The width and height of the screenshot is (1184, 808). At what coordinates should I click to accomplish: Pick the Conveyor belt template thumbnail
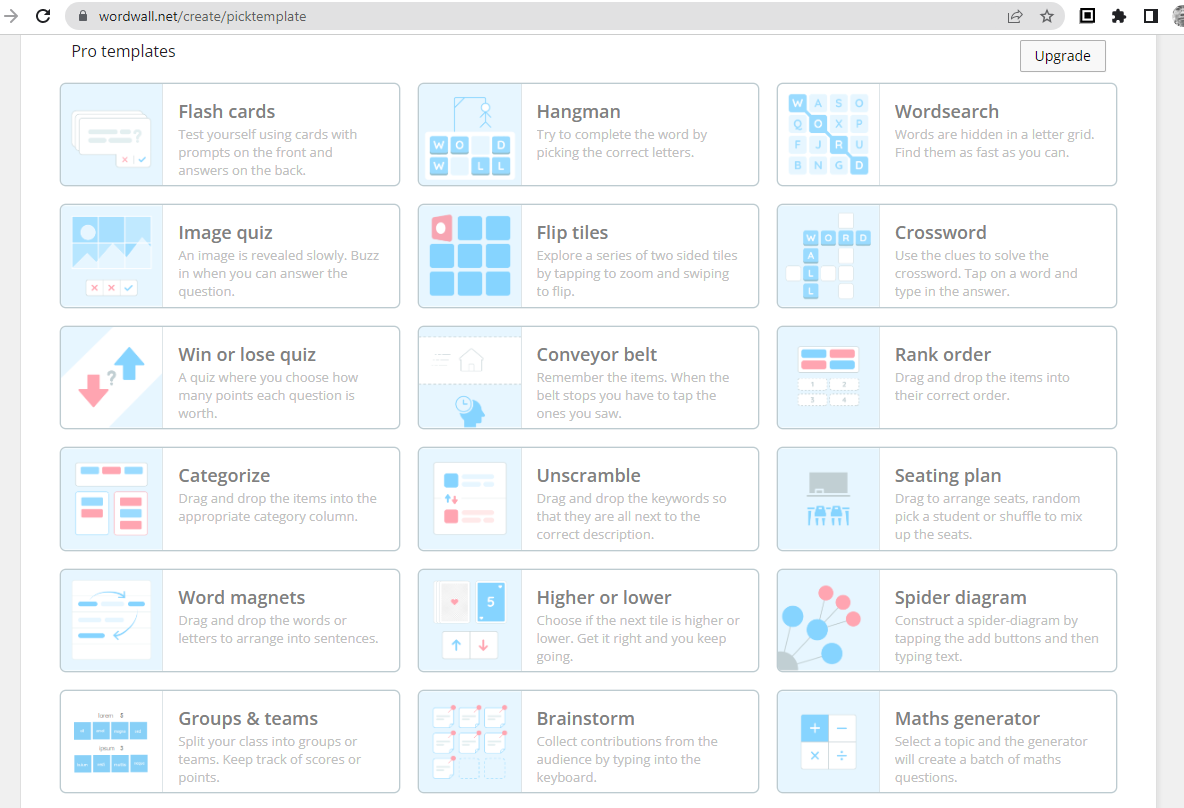469,378
